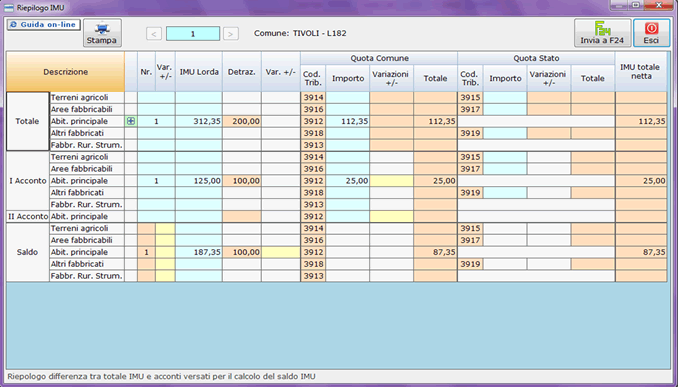Click the status bar Riepologo message
The height and width of the screenshot is (387, 678).
(x=161, y=377)
